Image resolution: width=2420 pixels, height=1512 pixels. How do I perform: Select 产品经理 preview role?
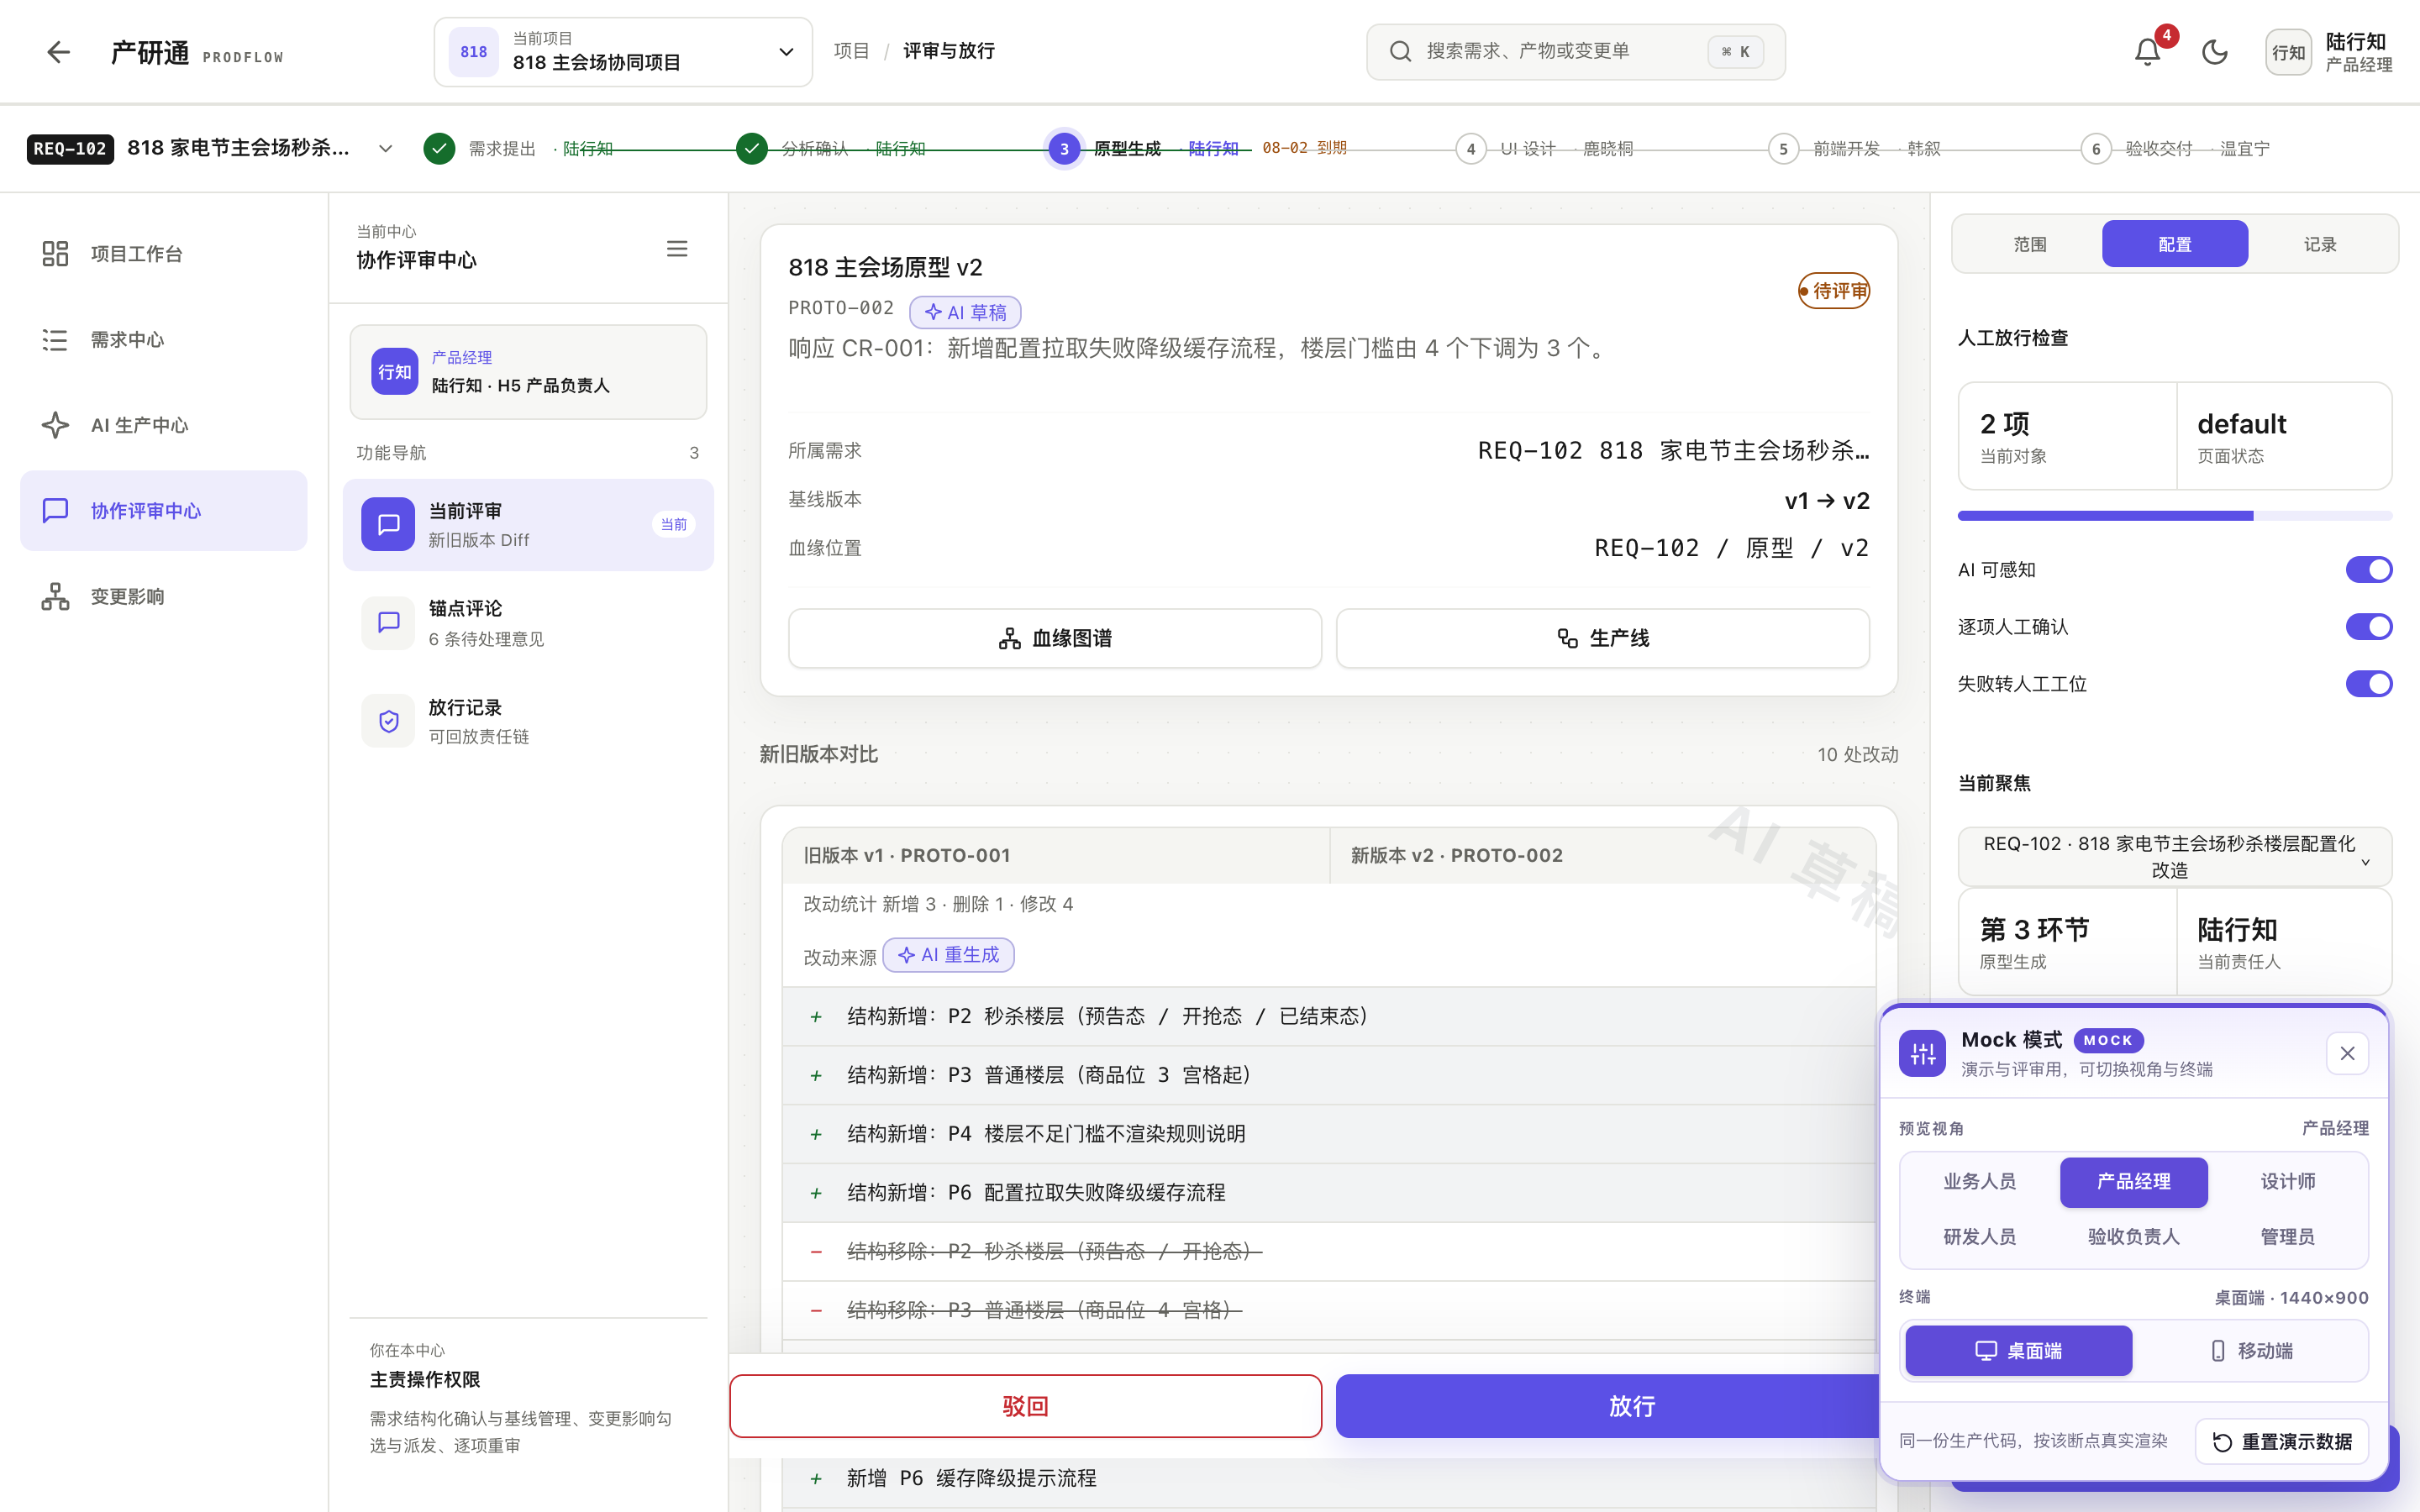2133,1182
